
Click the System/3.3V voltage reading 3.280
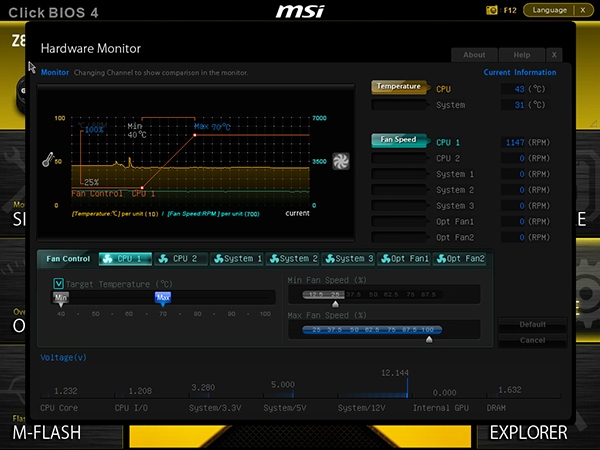tap(203, 388)
